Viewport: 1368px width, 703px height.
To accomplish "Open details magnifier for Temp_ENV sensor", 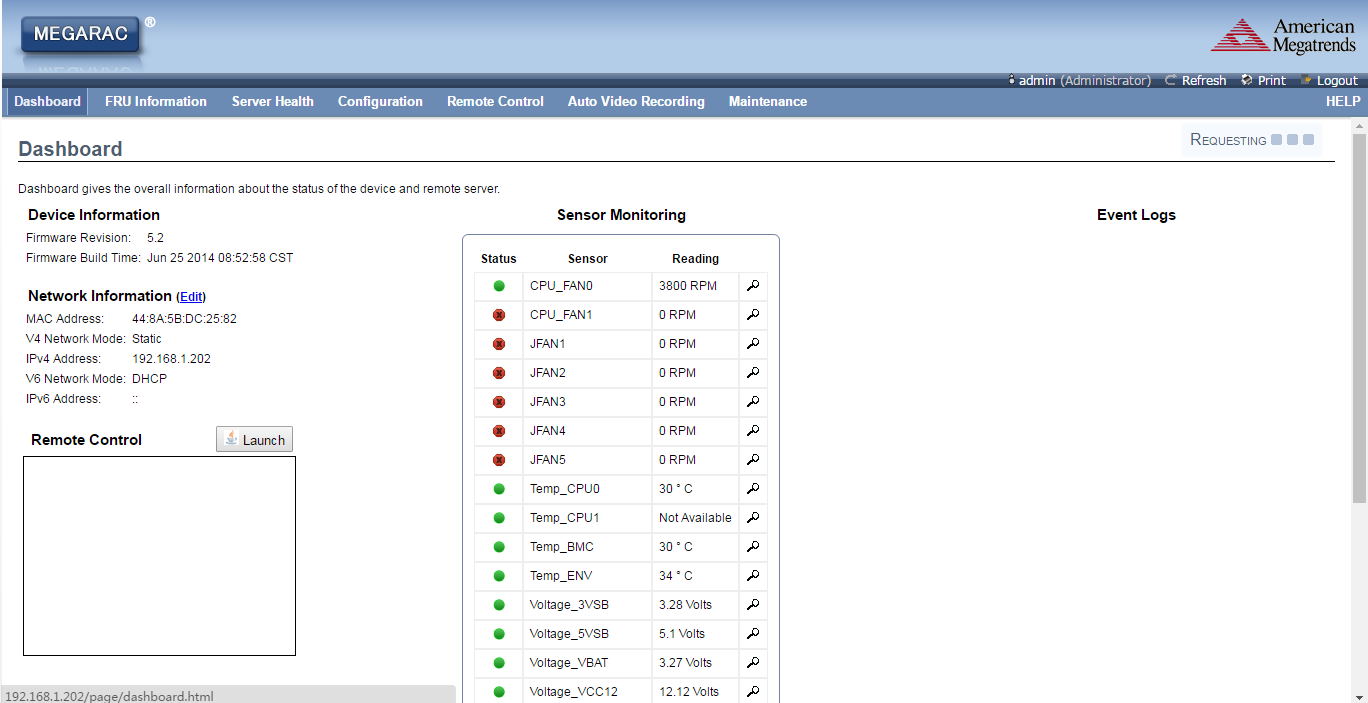I will click(753, 576).
